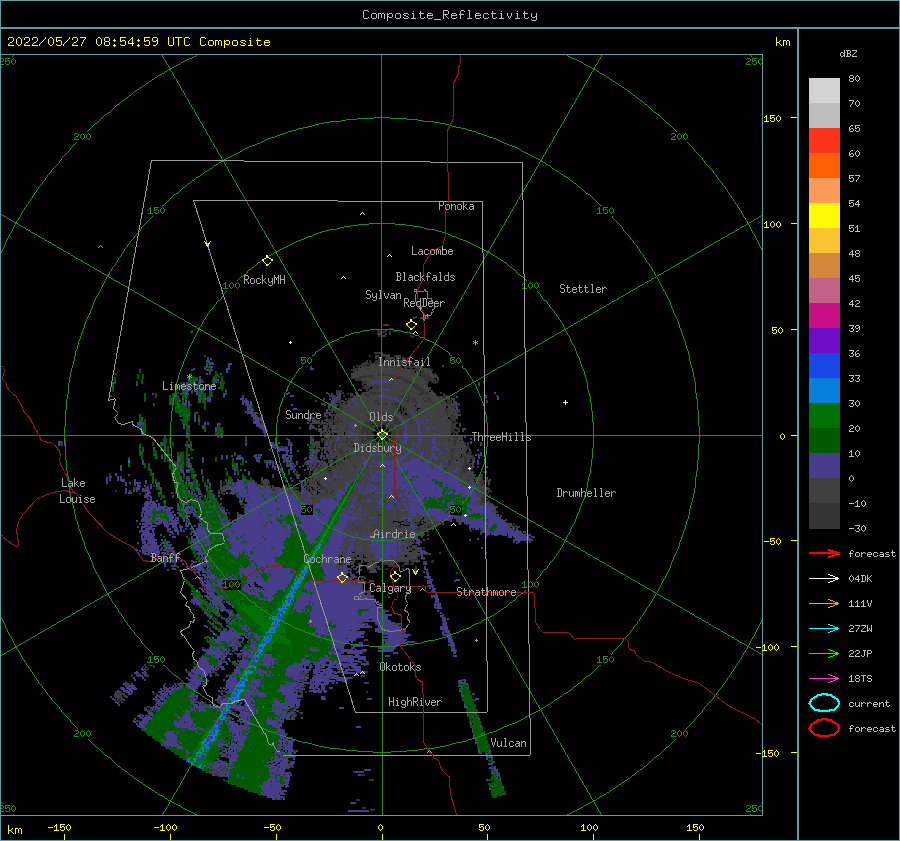This screenshot has width=900, height=841.
Task: Click the Sylvan map label
Action: [x=383, y=295]
